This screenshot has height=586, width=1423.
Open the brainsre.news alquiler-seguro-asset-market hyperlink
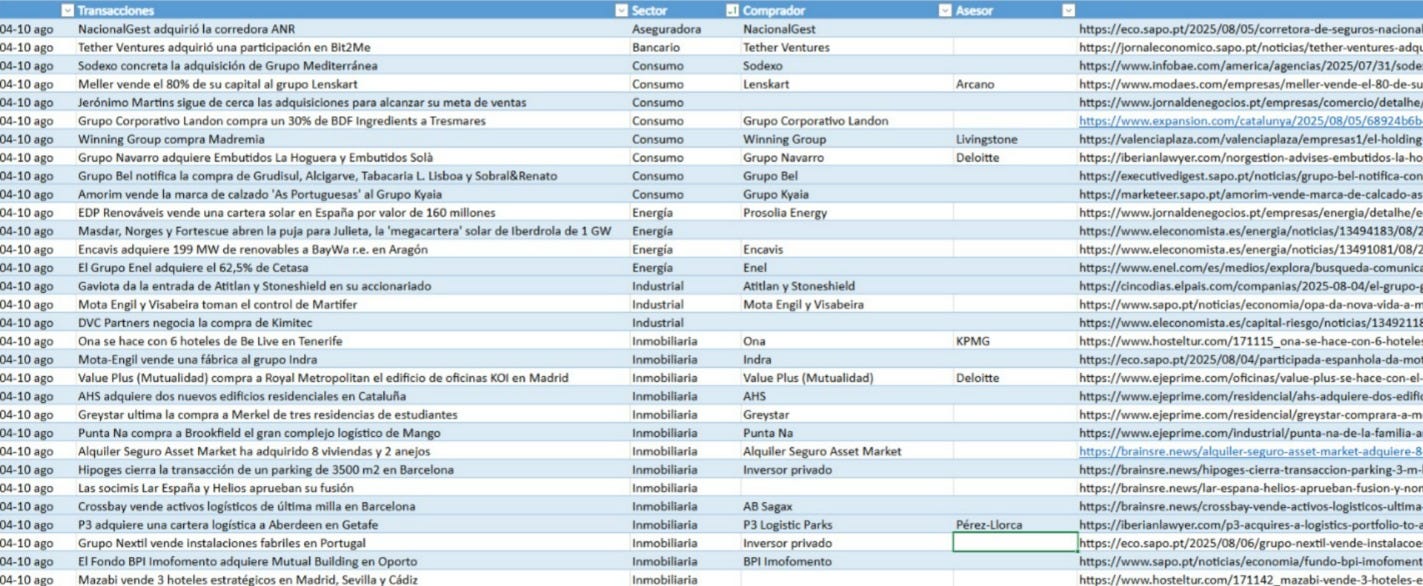click(1251, 451)
